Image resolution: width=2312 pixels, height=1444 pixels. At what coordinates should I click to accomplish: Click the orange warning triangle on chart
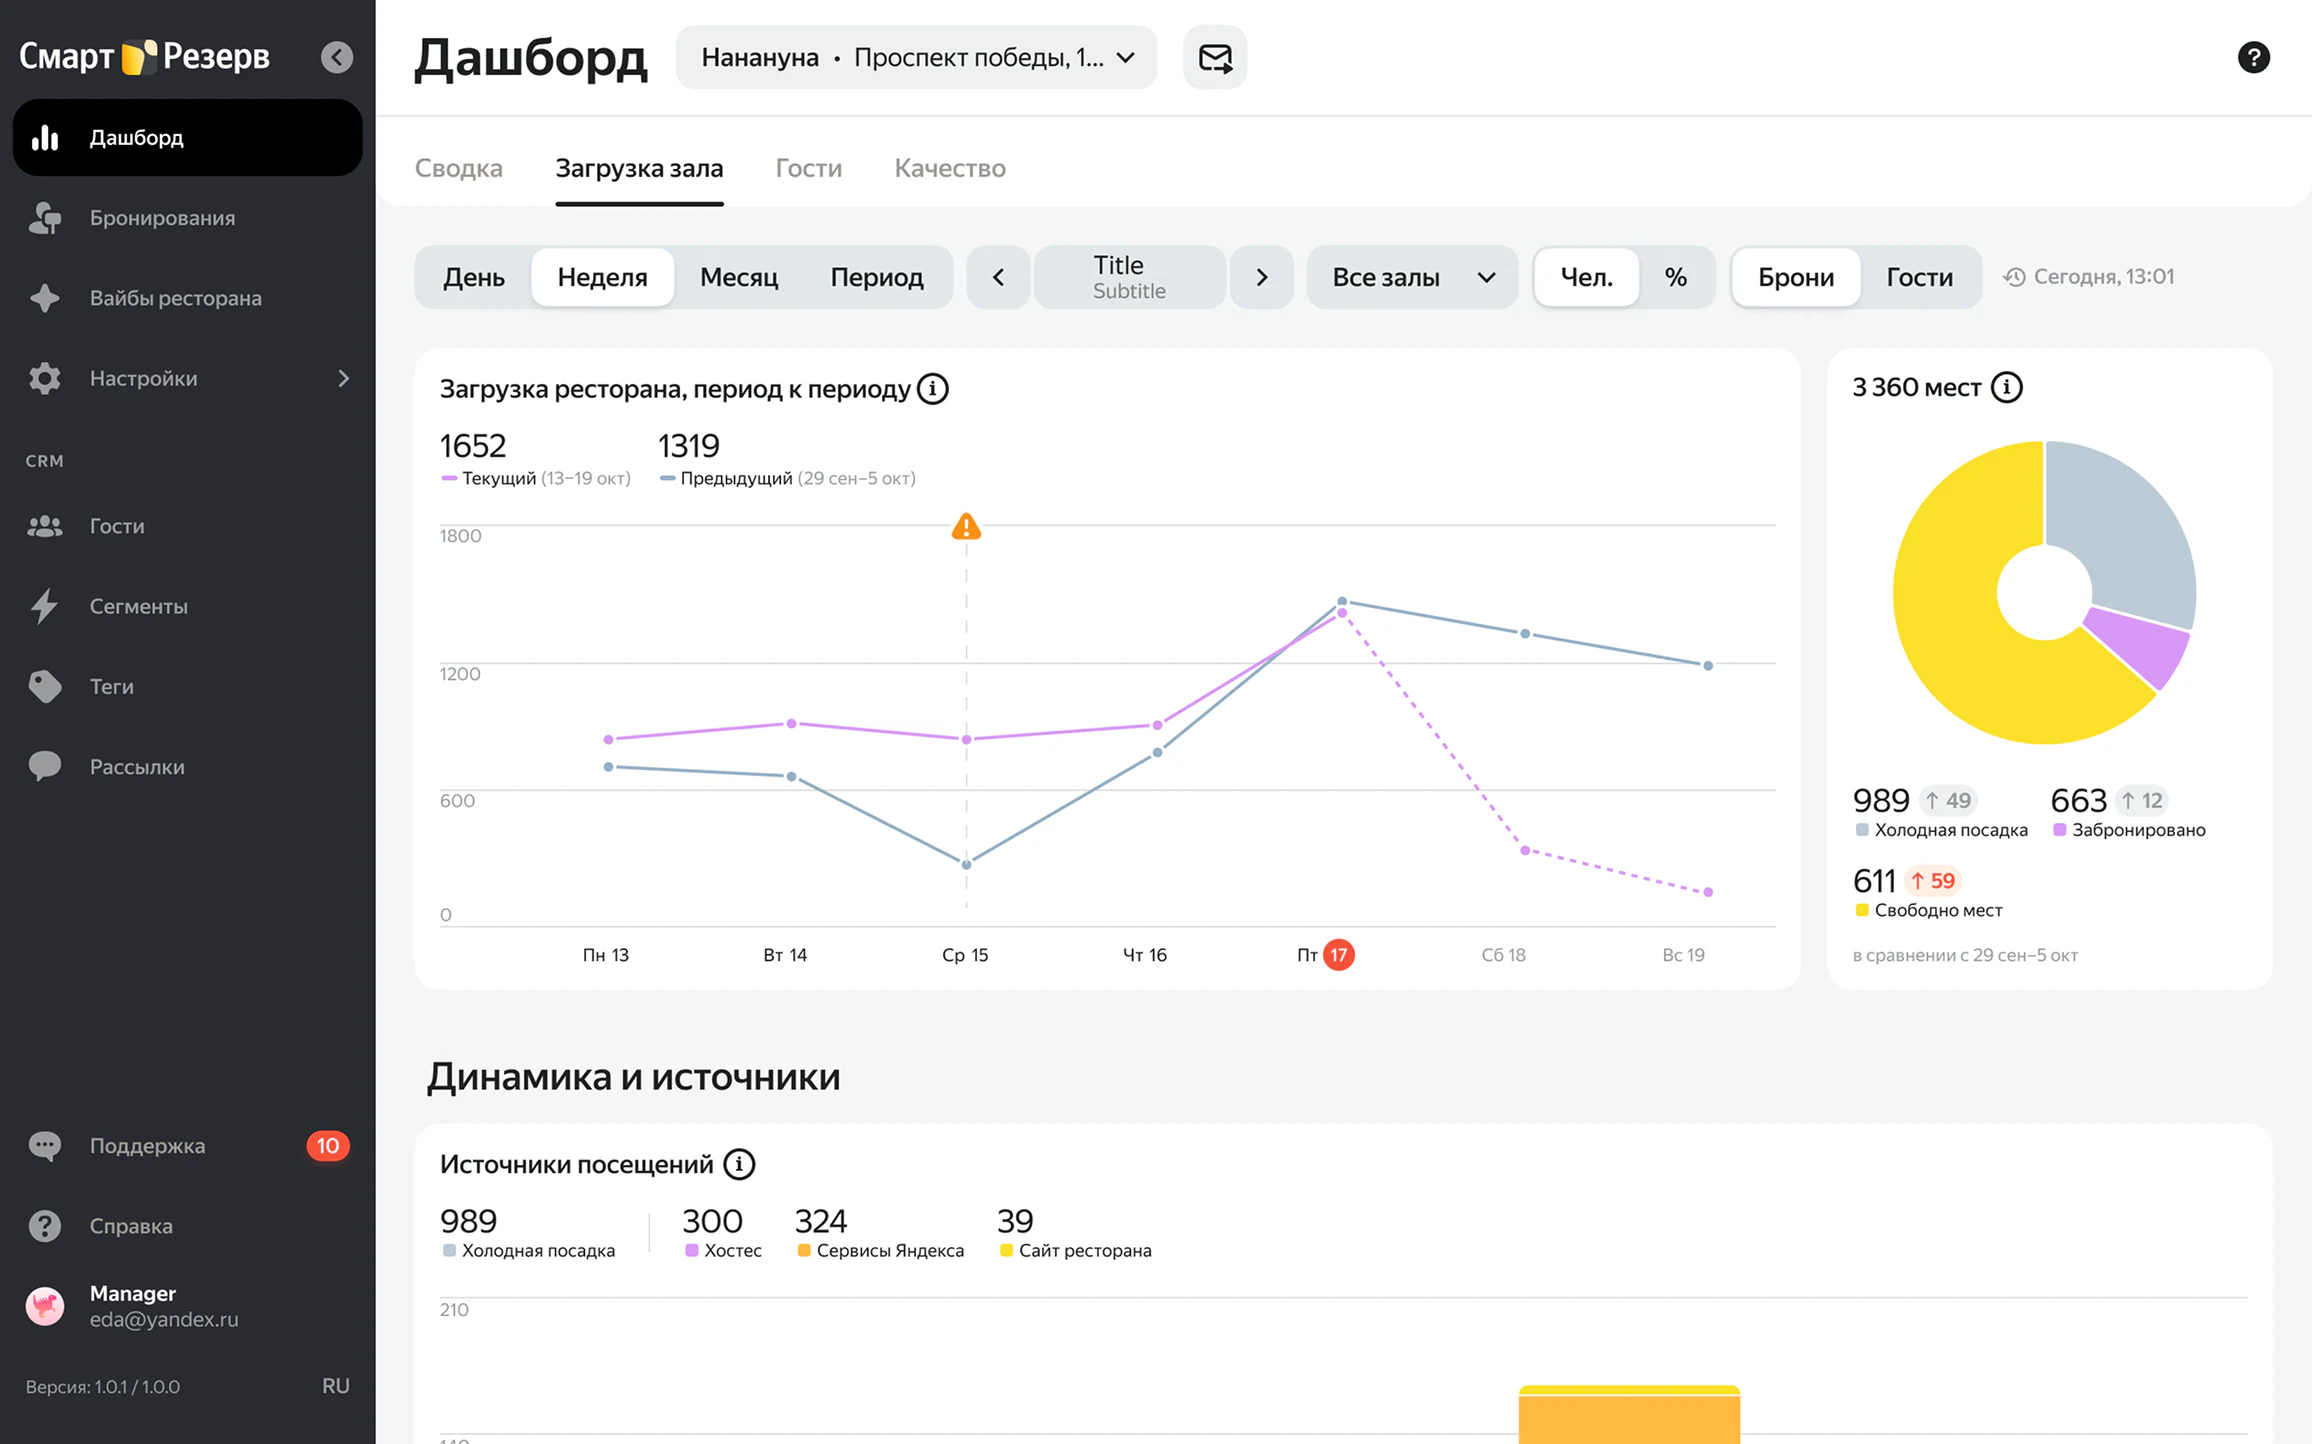(x=966, y=526)
